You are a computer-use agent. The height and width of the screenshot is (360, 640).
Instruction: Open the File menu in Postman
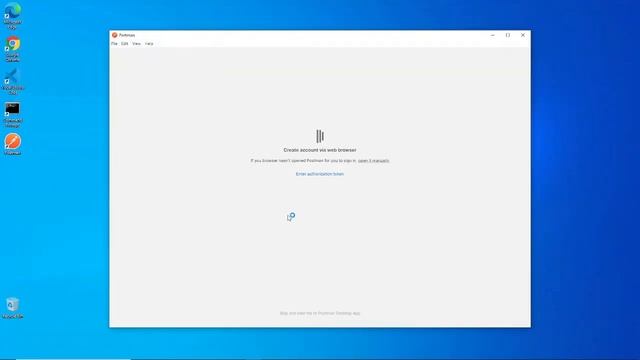114,44
